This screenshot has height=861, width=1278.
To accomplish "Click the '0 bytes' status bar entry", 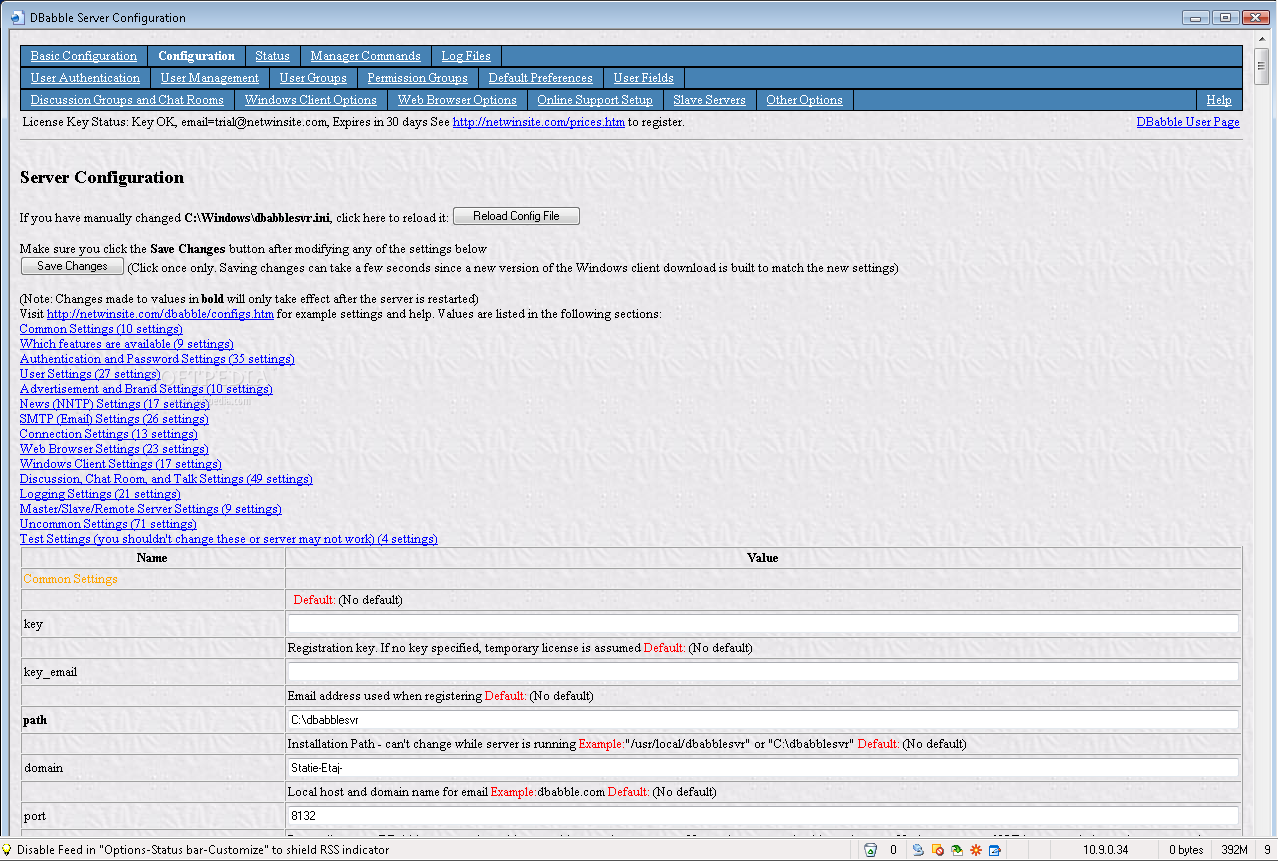I will tap(1185, 850).
